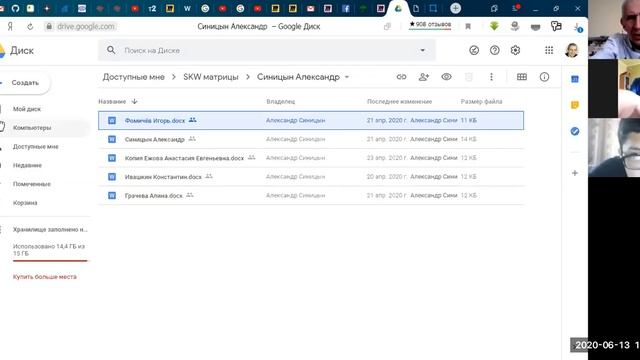Click the plus get add-ons icon
This screenshot has height=360, width=640.
pos(575,173)
